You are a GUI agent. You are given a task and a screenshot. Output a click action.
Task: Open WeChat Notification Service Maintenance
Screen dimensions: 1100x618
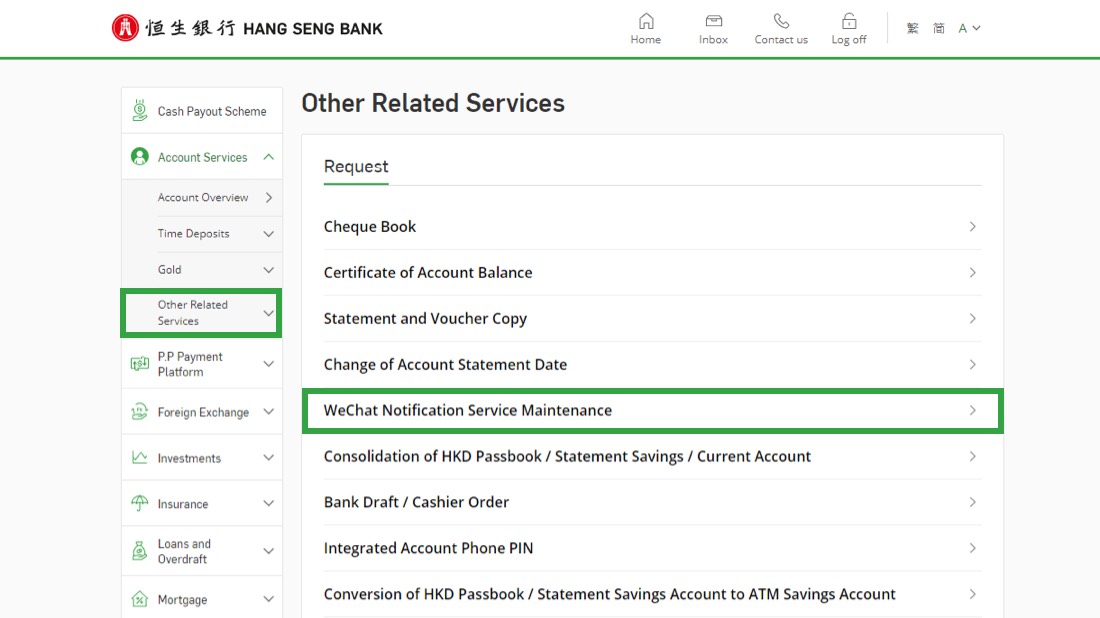(652, 410)
